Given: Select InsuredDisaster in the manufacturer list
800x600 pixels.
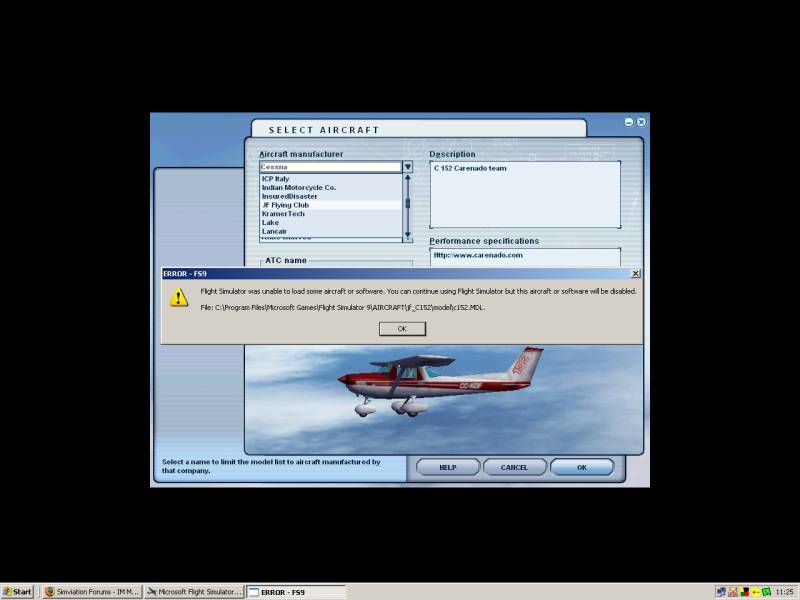Looking at the screenshot, I should click(289, 196).
